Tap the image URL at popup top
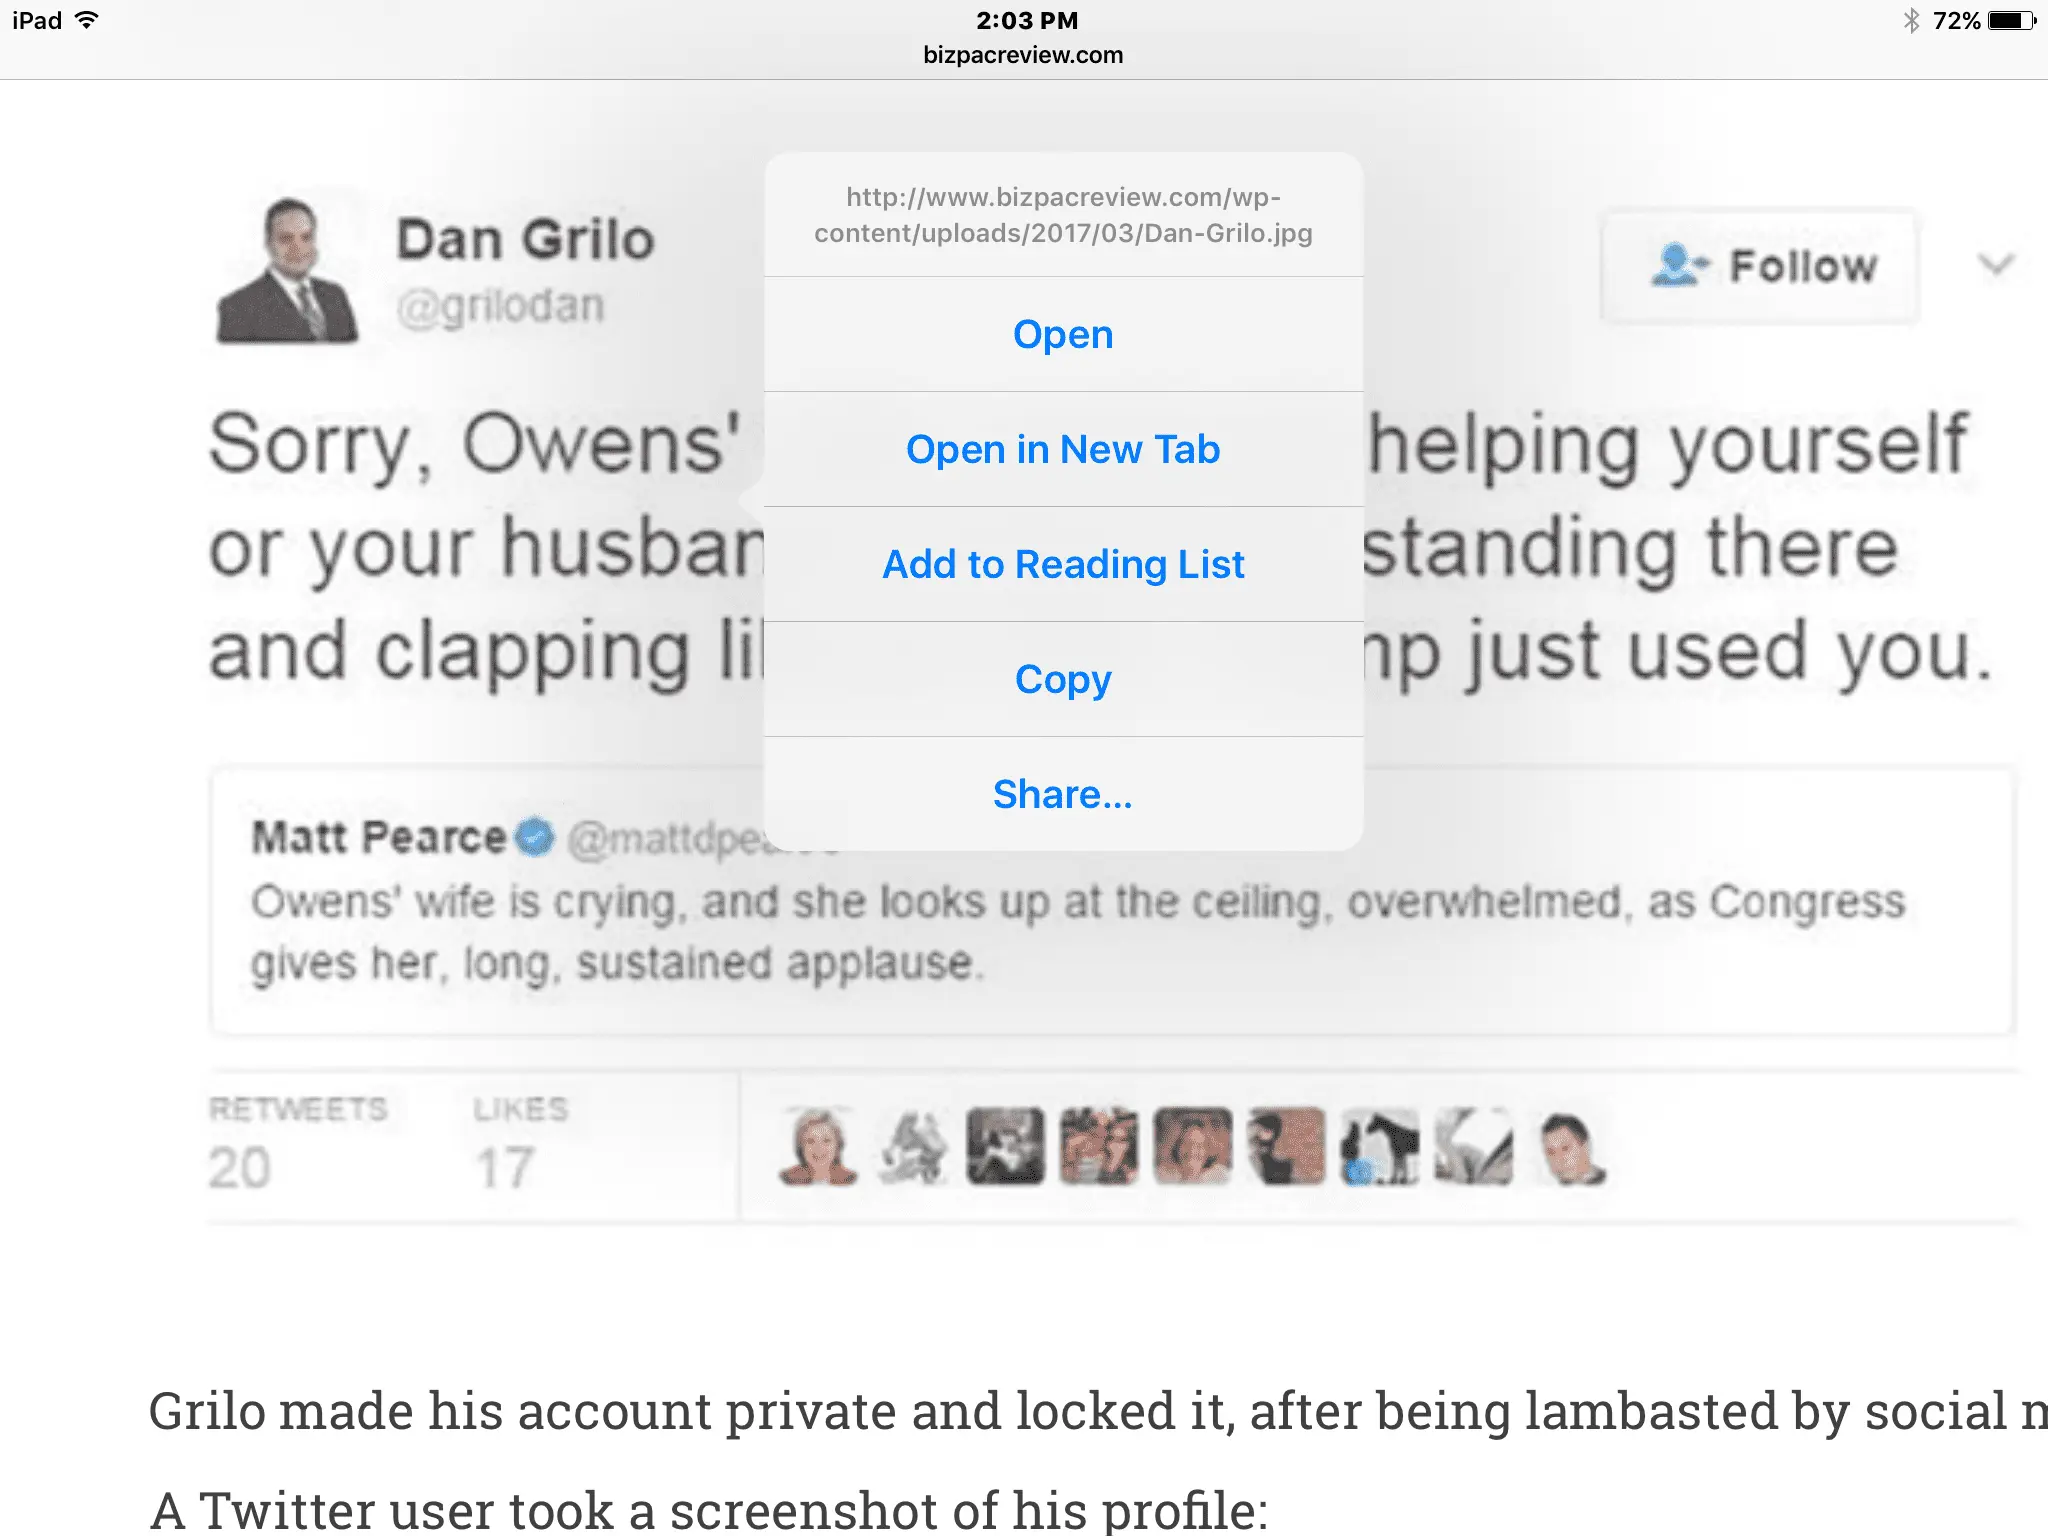 pyautogui.click(x=1063, y=215)
